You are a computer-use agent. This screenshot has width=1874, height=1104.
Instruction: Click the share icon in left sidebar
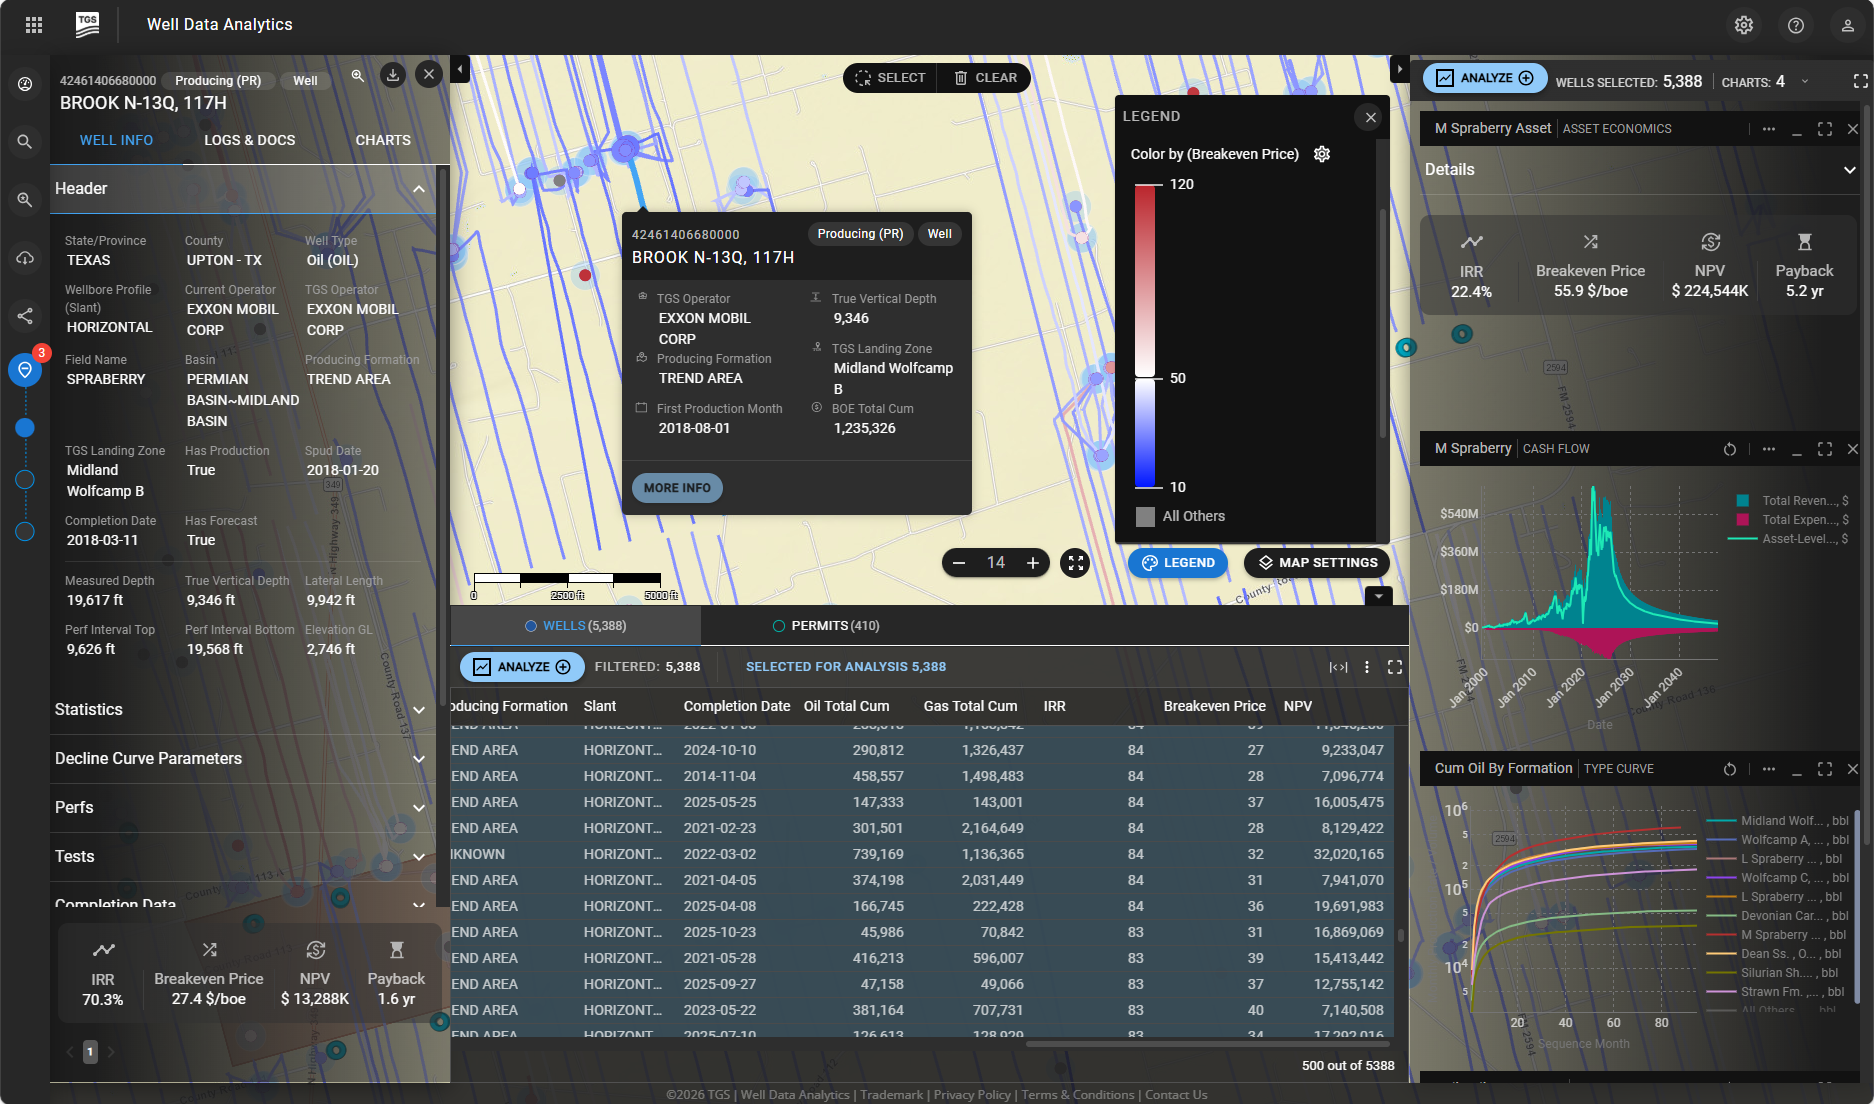pyautogui.click(x=25, y=316)
